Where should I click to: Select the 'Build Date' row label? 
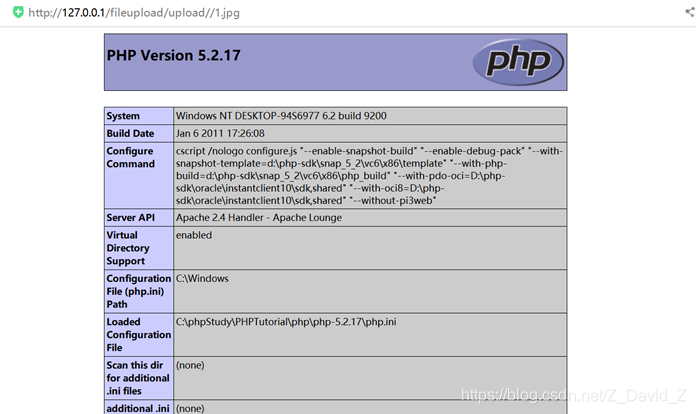(130, 134)
